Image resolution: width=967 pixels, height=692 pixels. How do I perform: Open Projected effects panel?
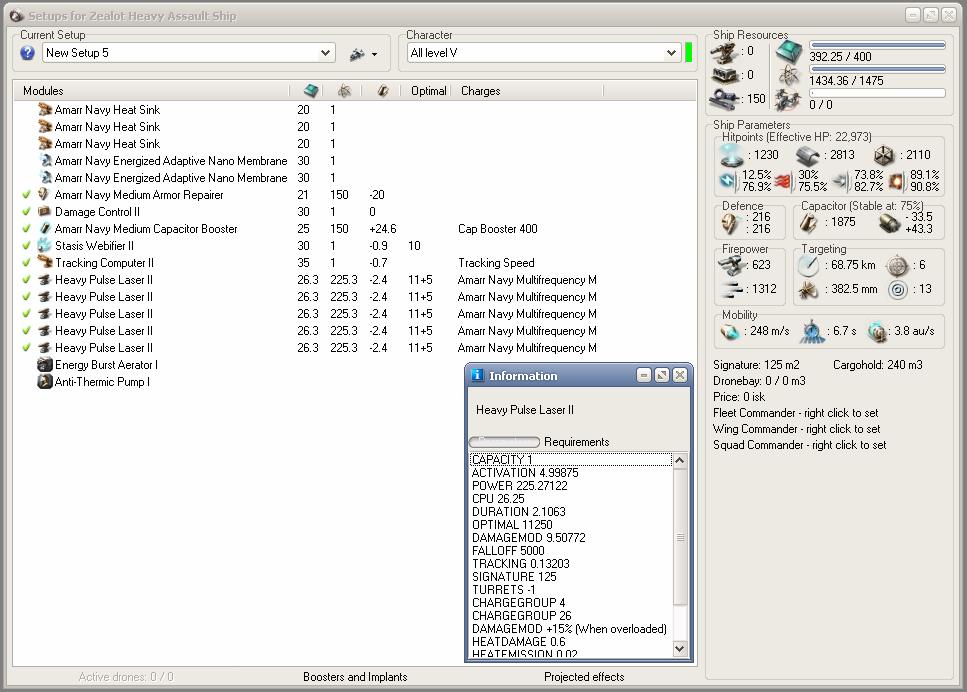pos(584,677)
